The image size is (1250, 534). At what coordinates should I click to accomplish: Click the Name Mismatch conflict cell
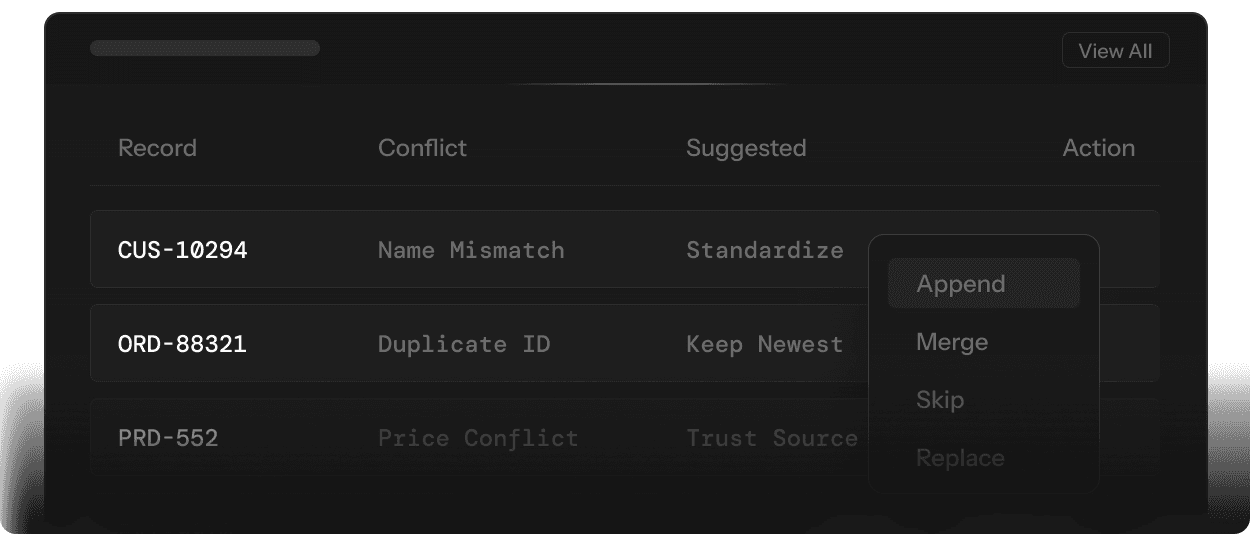coord(471,250)
